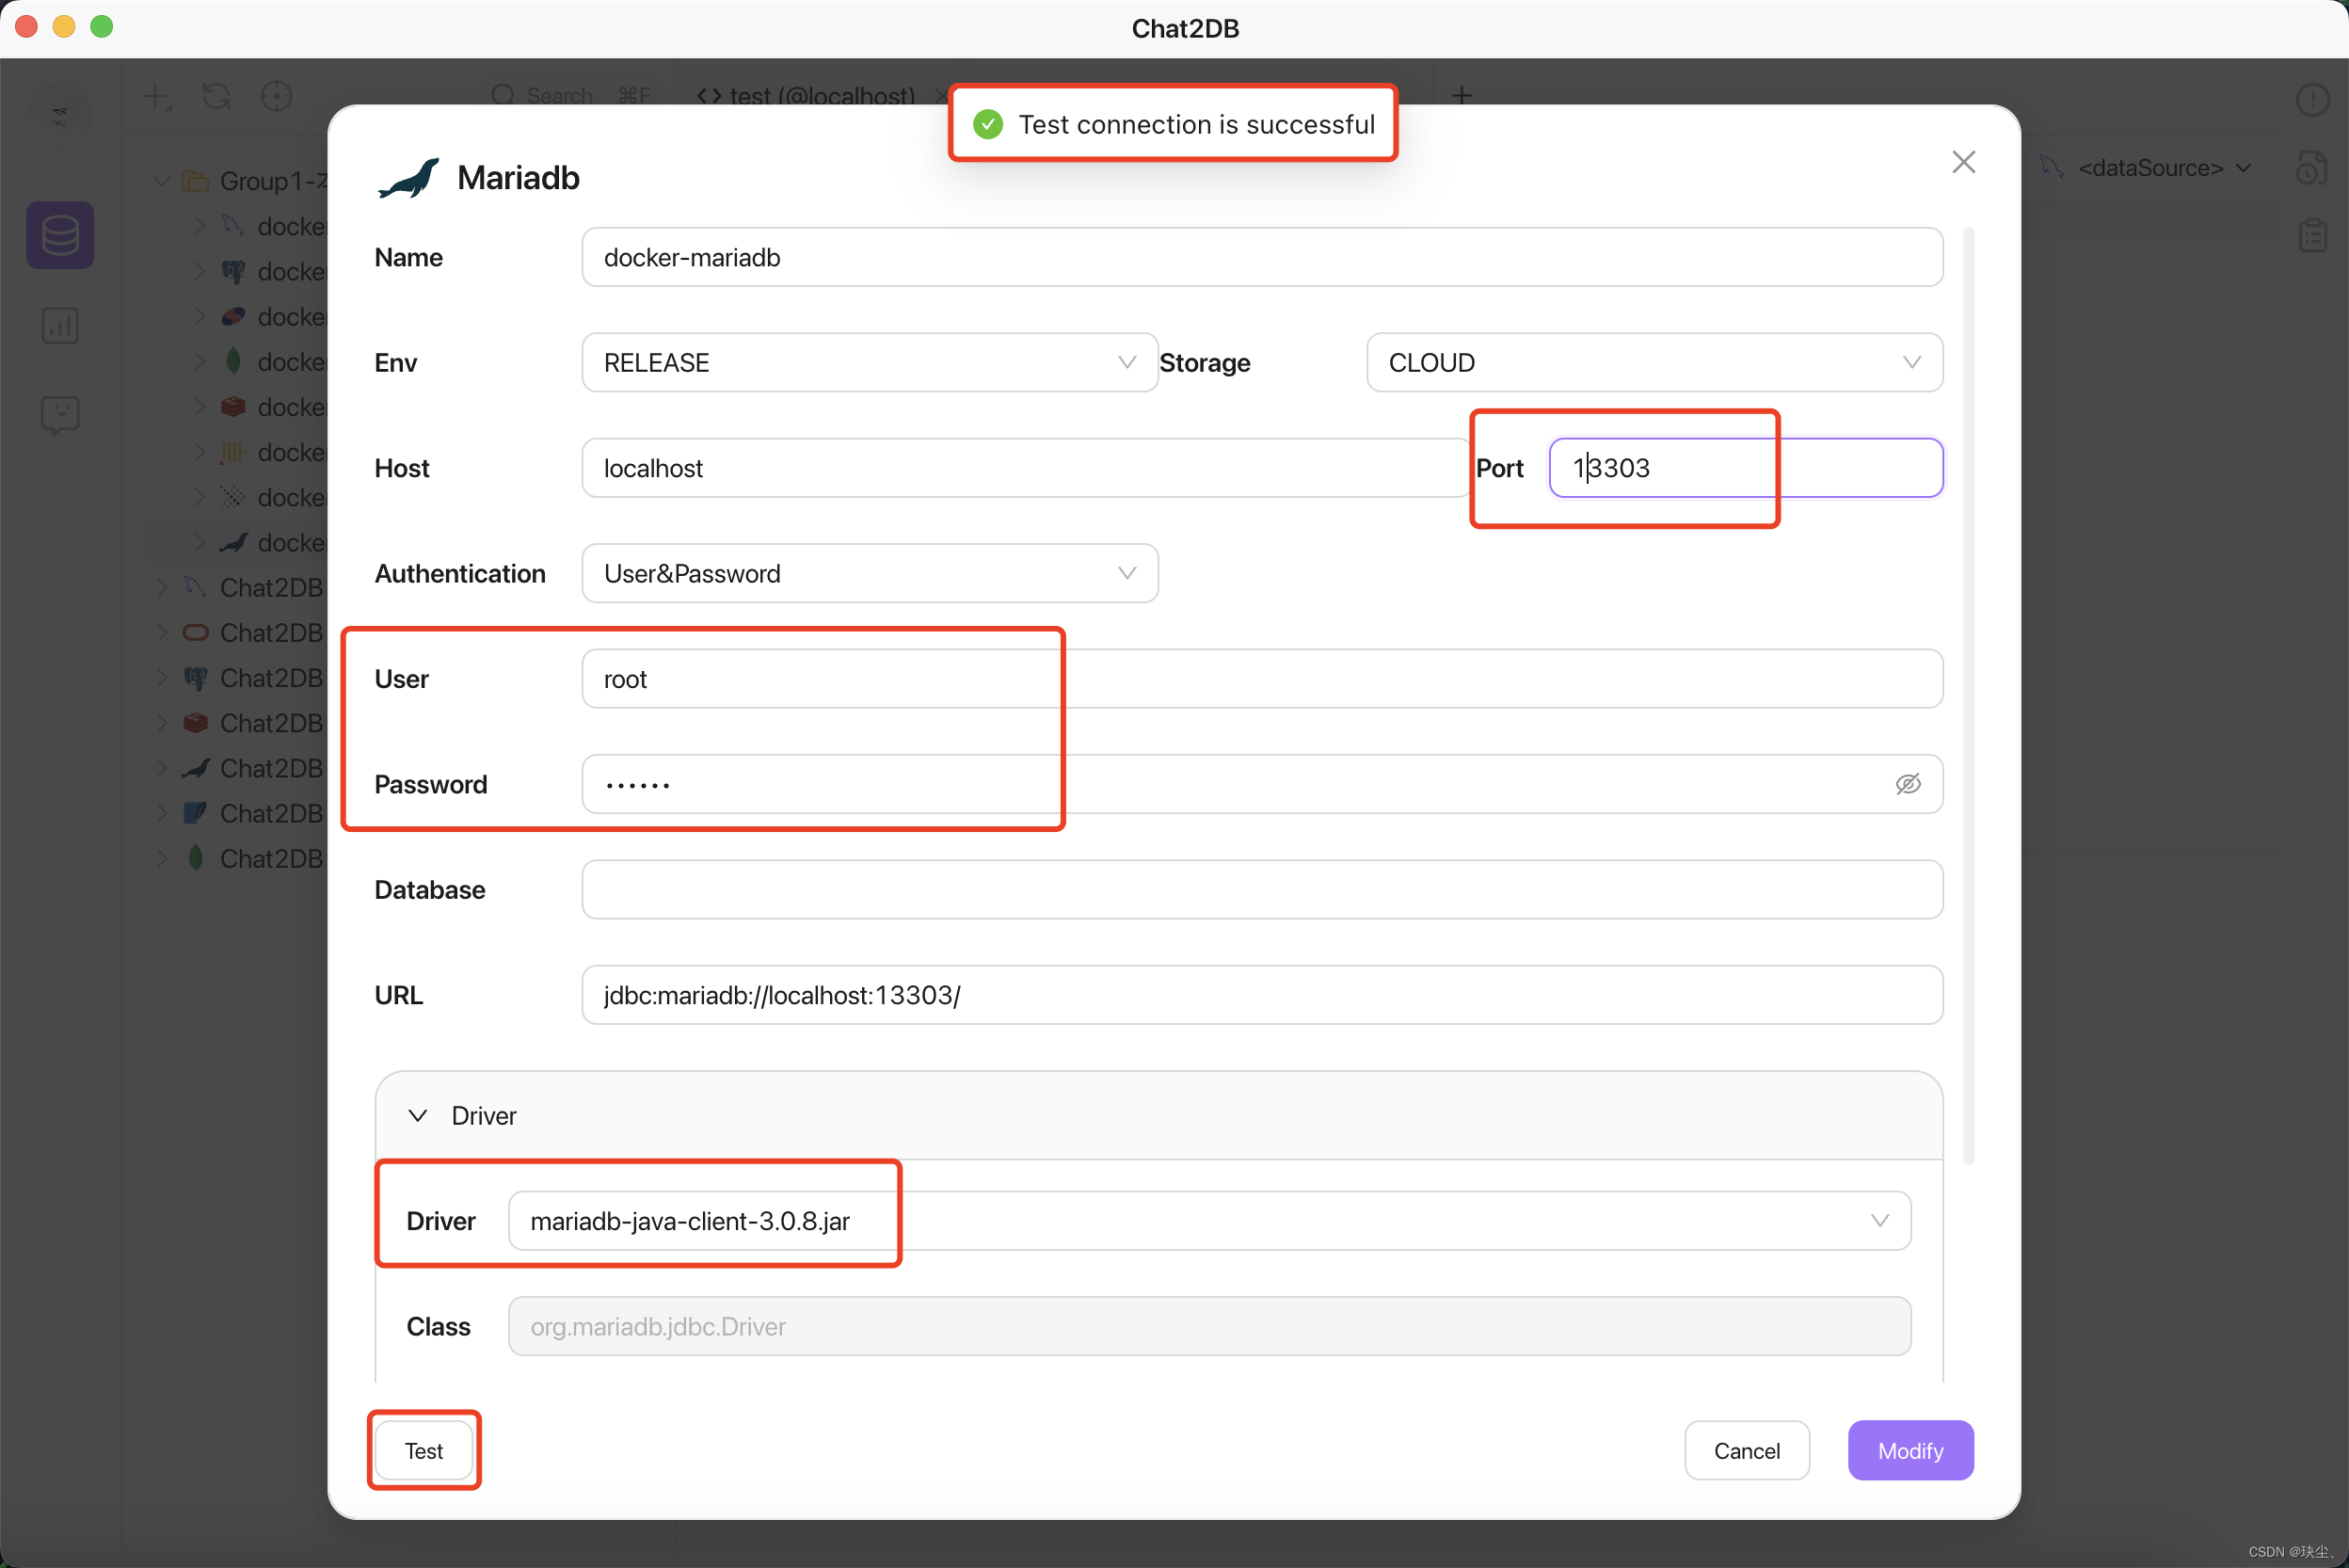Click the URL field with jdbc:mariadb address

(1262, 995)
